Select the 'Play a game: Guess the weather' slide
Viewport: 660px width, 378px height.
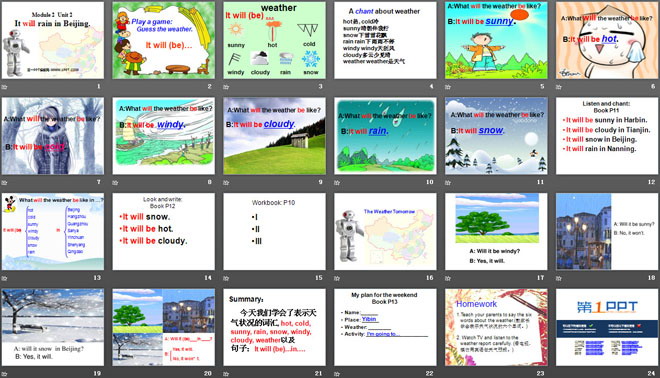(163, 40)
